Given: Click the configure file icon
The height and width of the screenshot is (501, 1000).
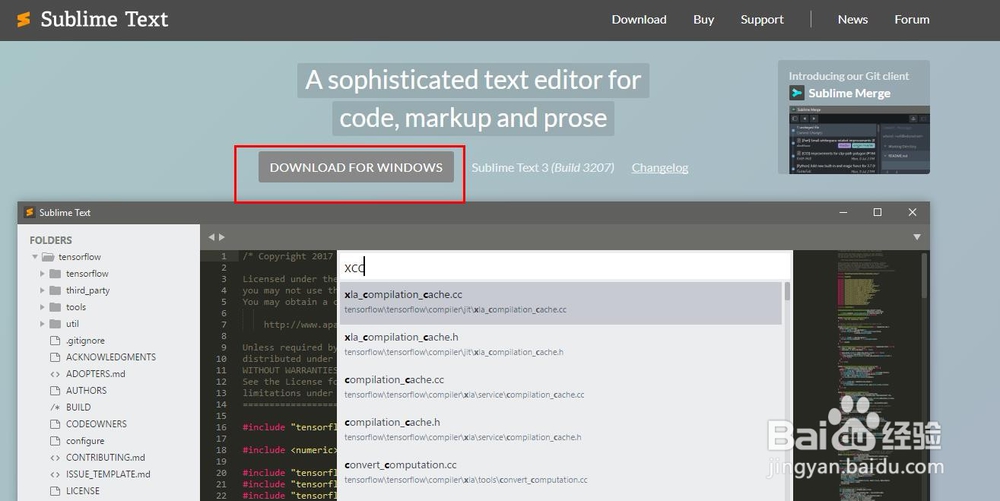Looking at the screenshot, I should coord(55,440).
